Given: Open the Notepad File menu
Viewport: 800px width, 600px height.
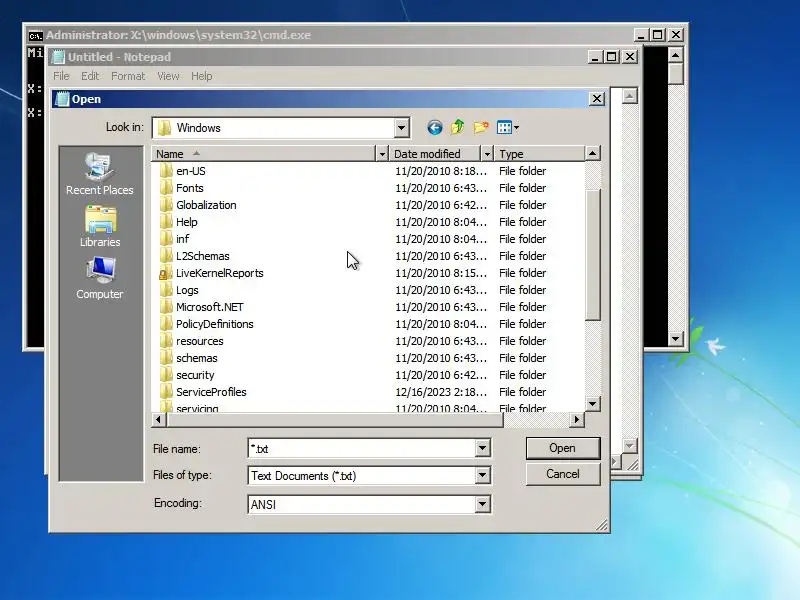Looking at the screenshot, I should (61, 76).
